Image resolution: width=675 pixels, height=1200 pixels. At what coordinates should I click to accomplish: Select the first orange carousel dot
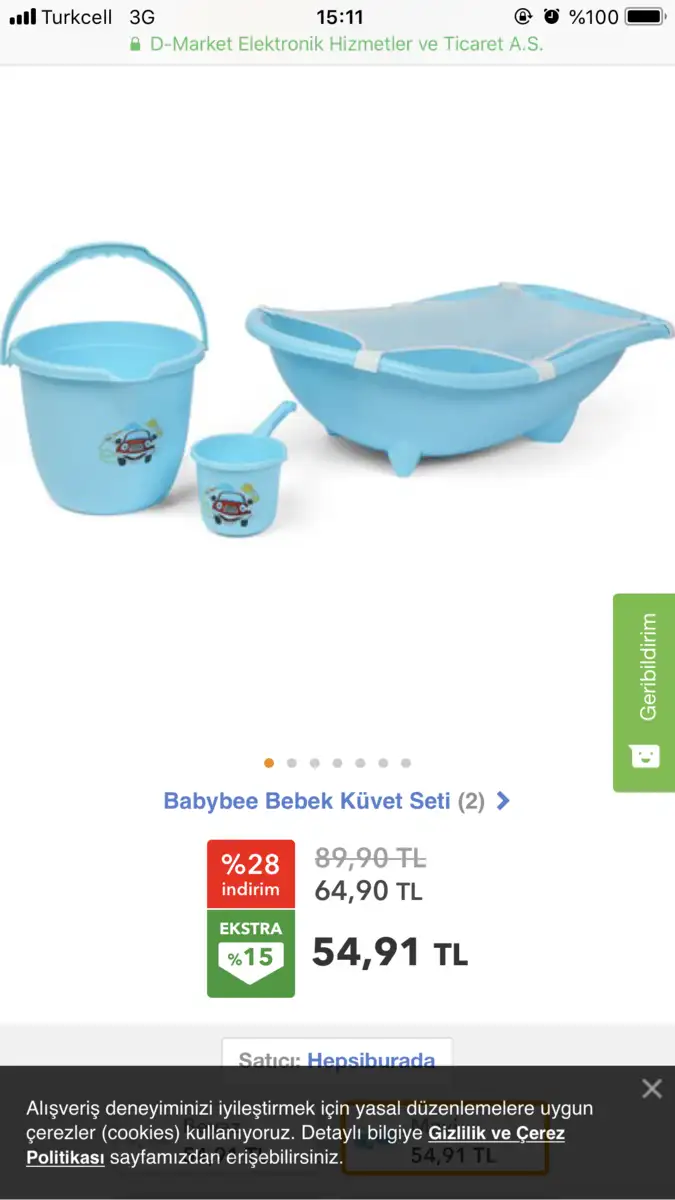[x=269, y=763]
